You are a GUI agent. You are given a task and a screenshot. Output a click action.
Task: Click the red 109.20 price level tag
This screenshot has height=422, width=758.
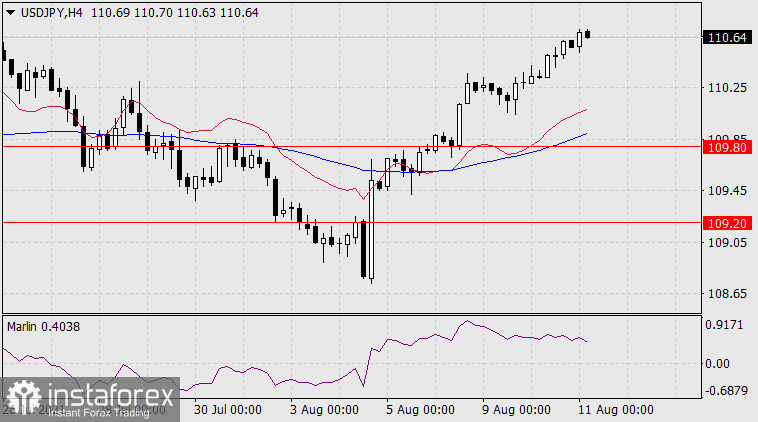727,222
